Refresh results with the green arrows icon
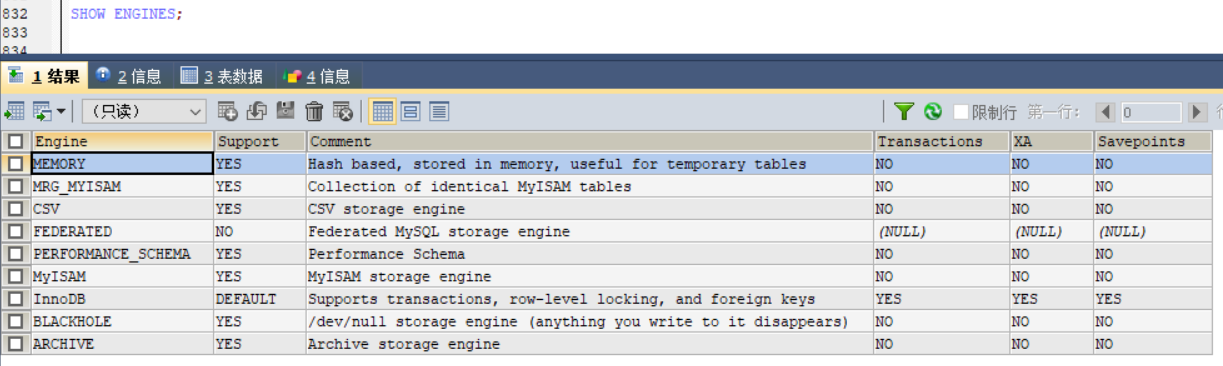Screen dimensions: 1223x366 pos(933,111)
